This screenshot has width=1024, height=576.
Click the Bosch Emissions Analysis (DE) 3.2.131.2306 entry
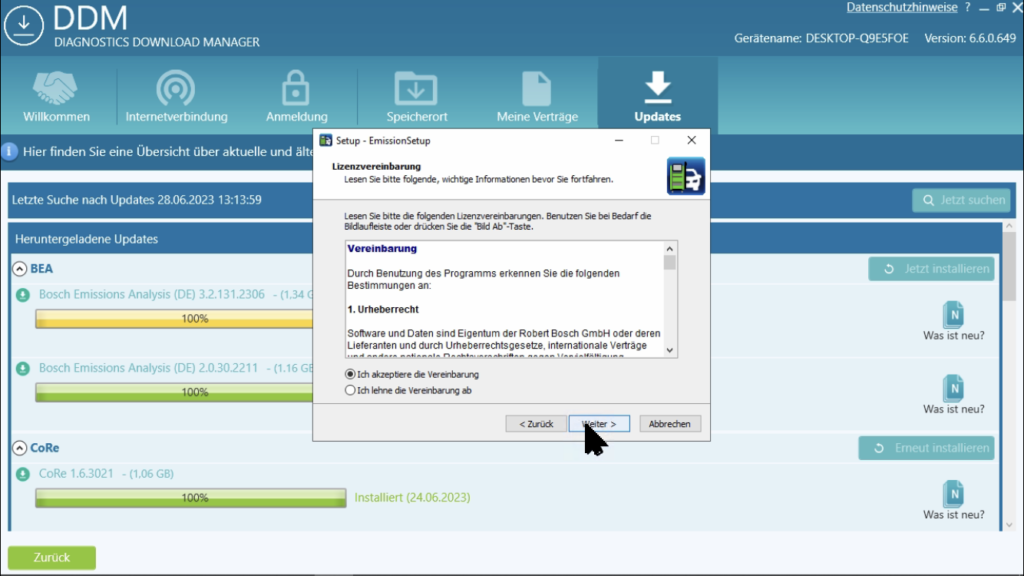[x=152, y=295]
